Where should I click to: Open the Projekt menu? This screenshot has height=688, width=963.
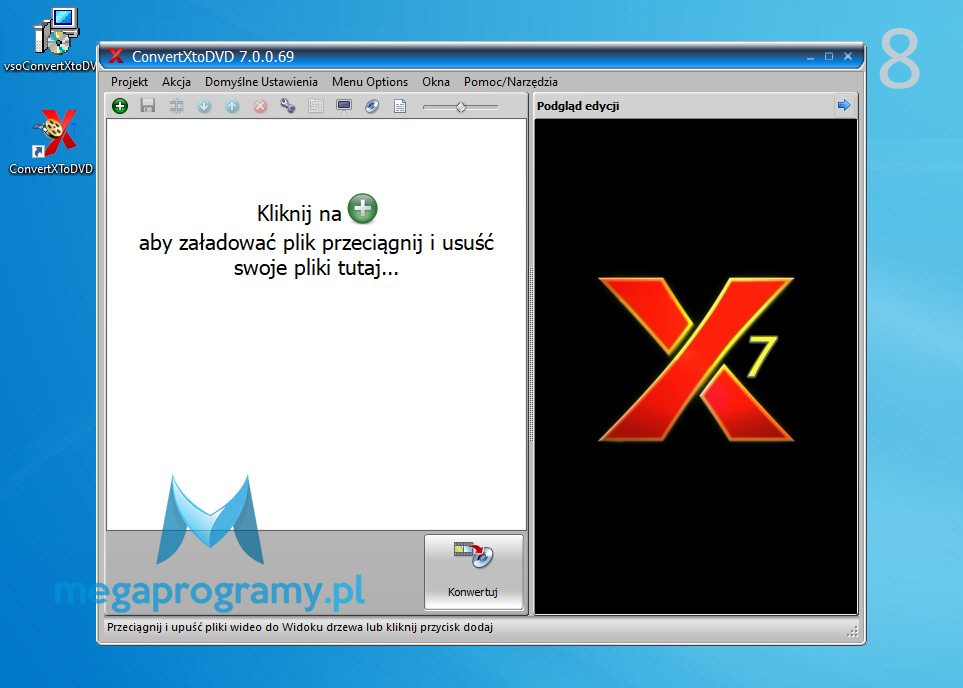pos(130,82)
